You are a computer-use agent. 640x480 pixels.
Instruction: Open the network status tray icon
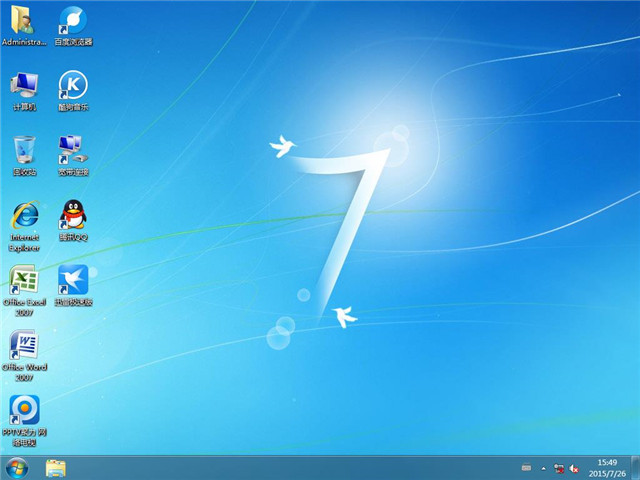click(559, 468)
